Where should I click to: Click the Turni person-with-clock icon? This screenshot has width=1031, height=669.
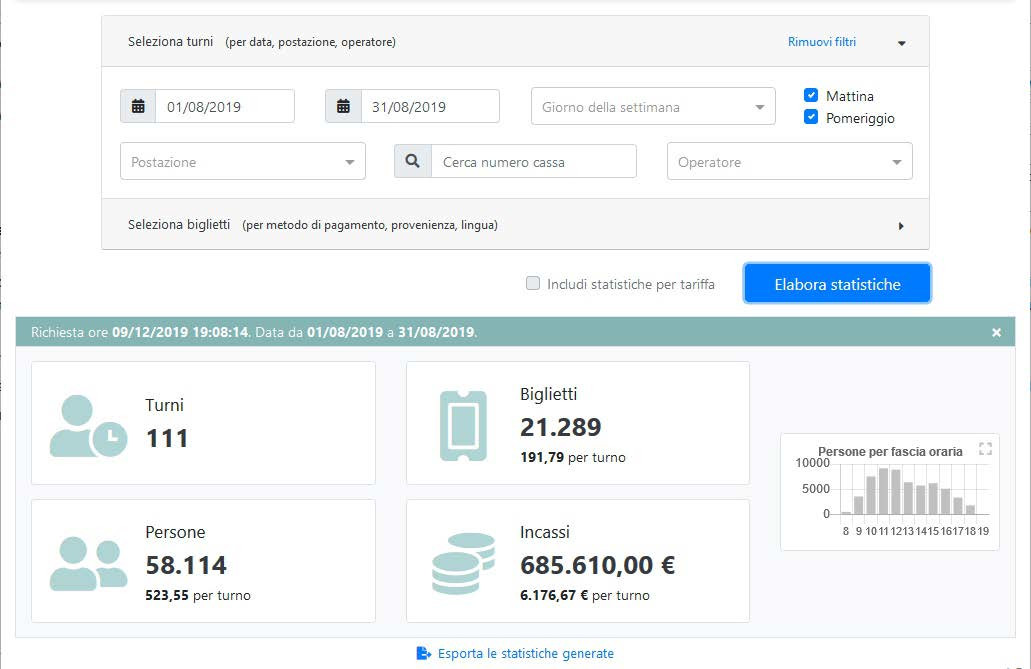click(x=88, y=426)
